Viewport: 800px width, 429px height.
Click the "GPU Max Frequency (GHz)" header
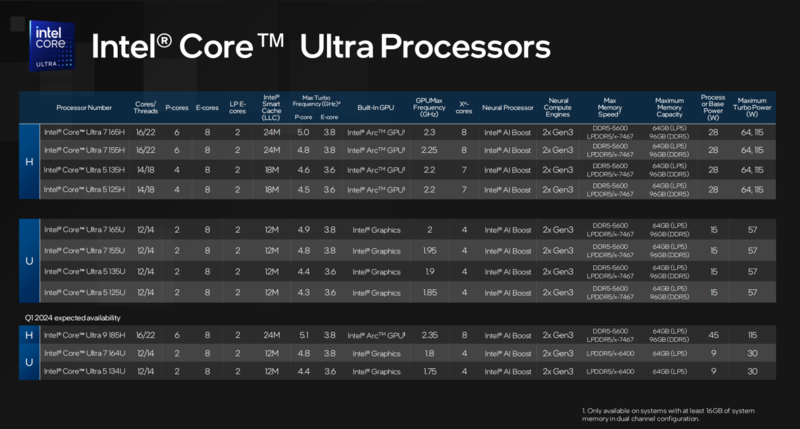pos(429,108)
